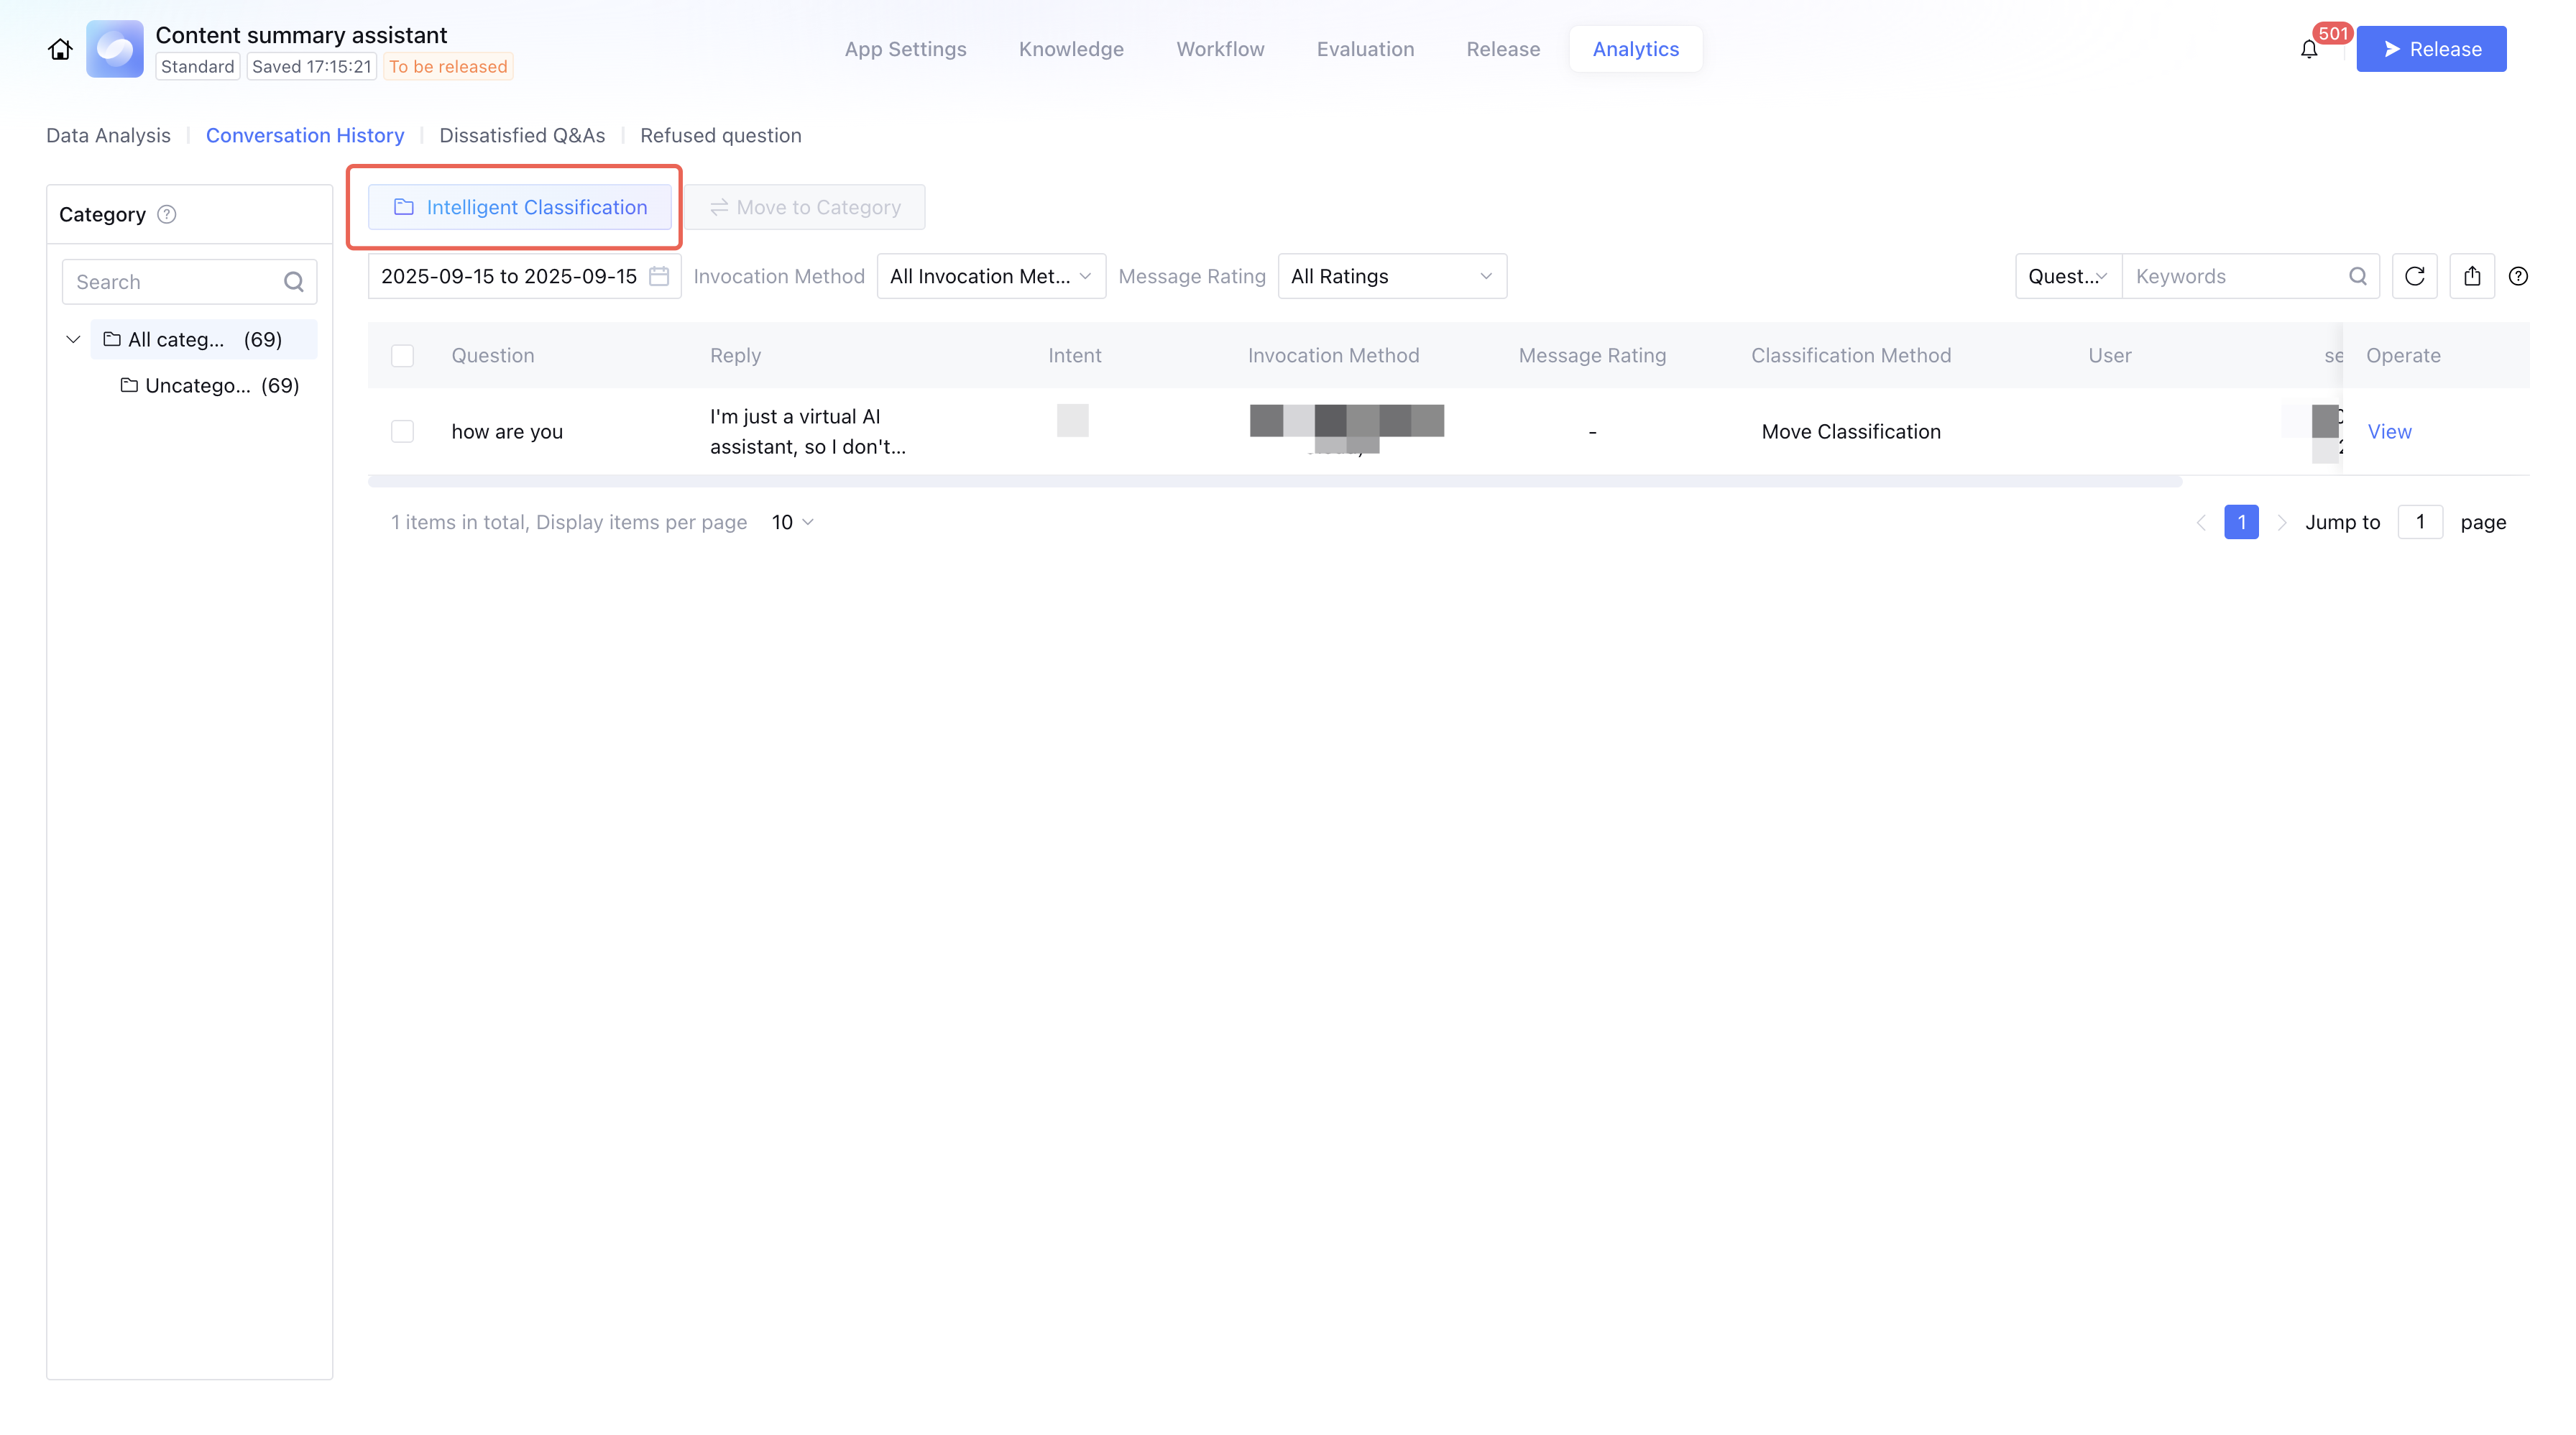Click the Intelligent Classification button
Screen dimensions: 2576x1435
tap(520, 207)
